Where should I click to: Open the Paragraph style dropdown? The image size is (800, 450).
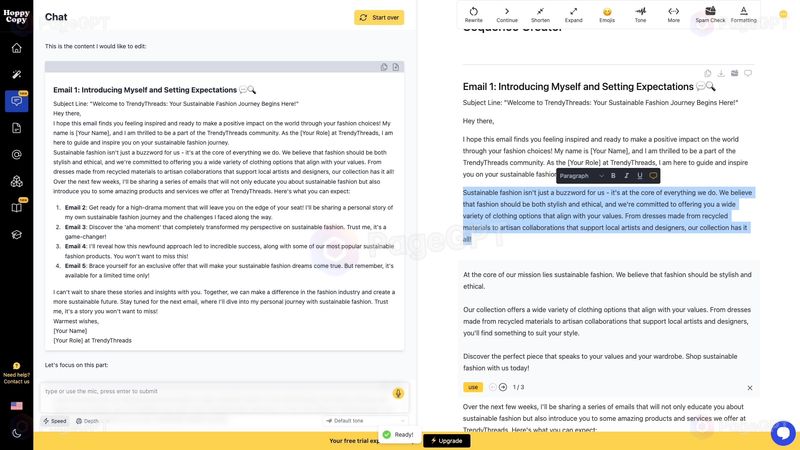click(582, 176)
